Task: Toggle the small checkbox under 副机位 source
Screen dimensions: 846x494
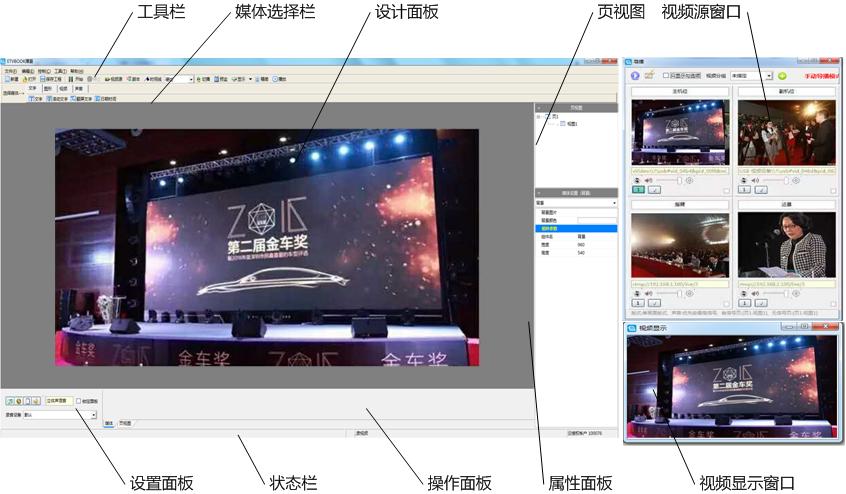Action: click(833, 190)
